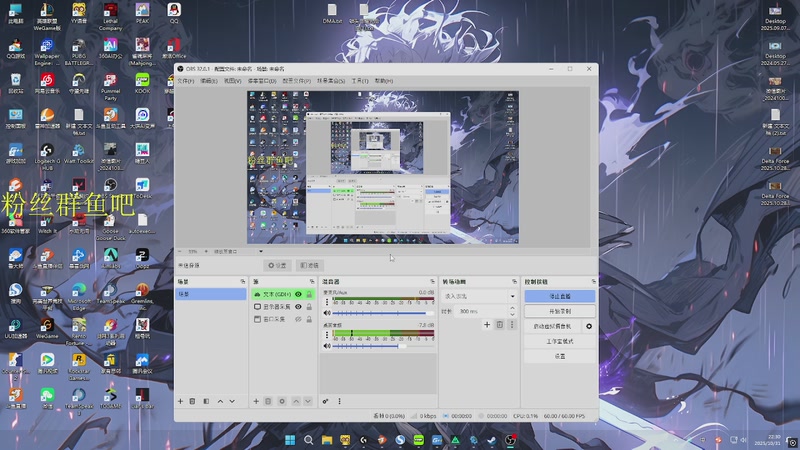The width and height of the screenshot is (800, 450).
Task: Decrease transition duration with down arrow
Action: [x=512, y=314]
